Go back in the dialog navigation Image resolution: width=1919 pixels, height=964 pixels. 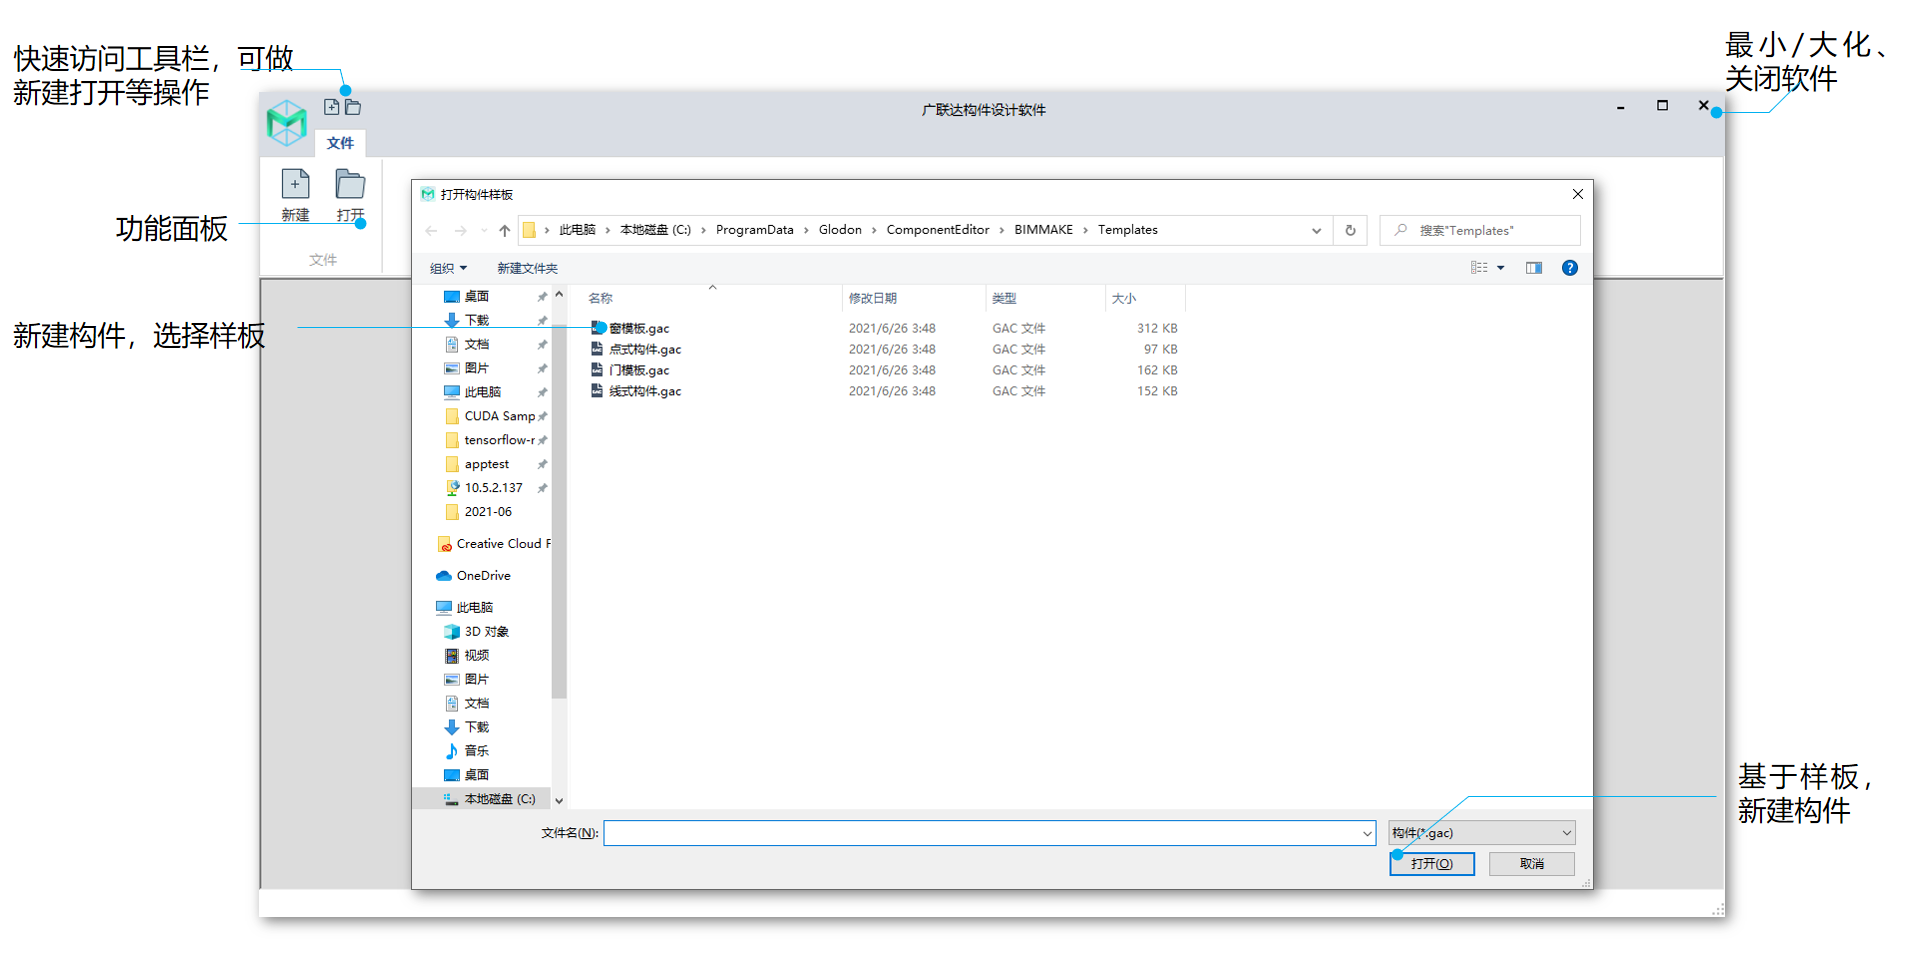pyautogui.click(x=431, y=231)
